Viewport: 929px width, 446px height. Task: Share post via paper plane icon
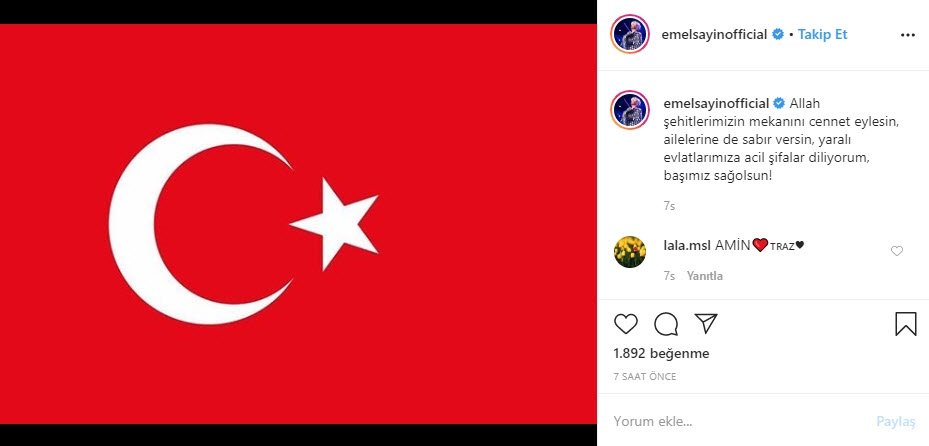pos(706,323)
